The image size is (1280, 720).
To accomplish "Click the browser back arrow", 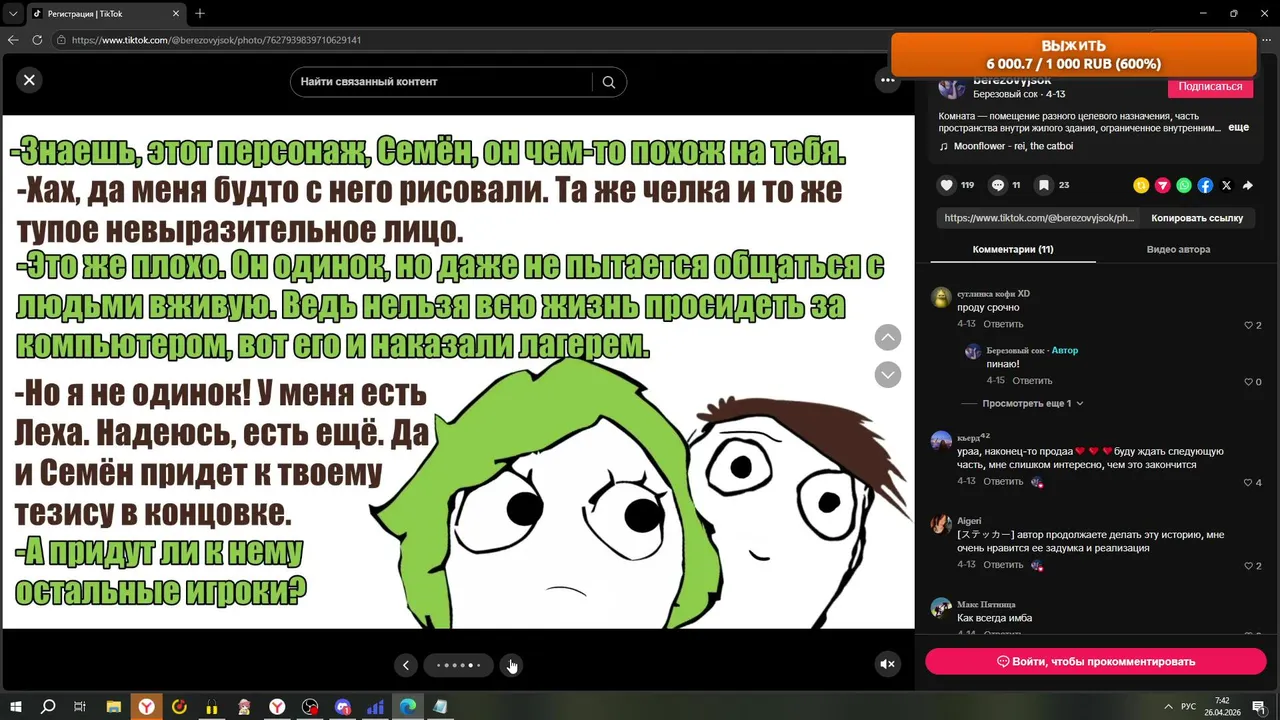I will tap(13, 40).
